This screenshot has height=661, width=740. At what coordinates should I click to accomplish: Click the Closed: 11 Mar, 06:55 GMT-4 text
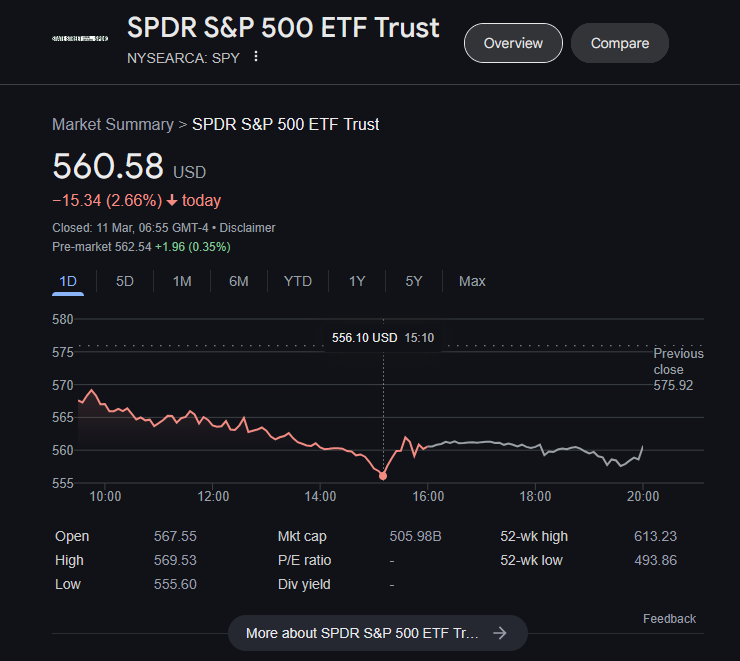[130, 228]
